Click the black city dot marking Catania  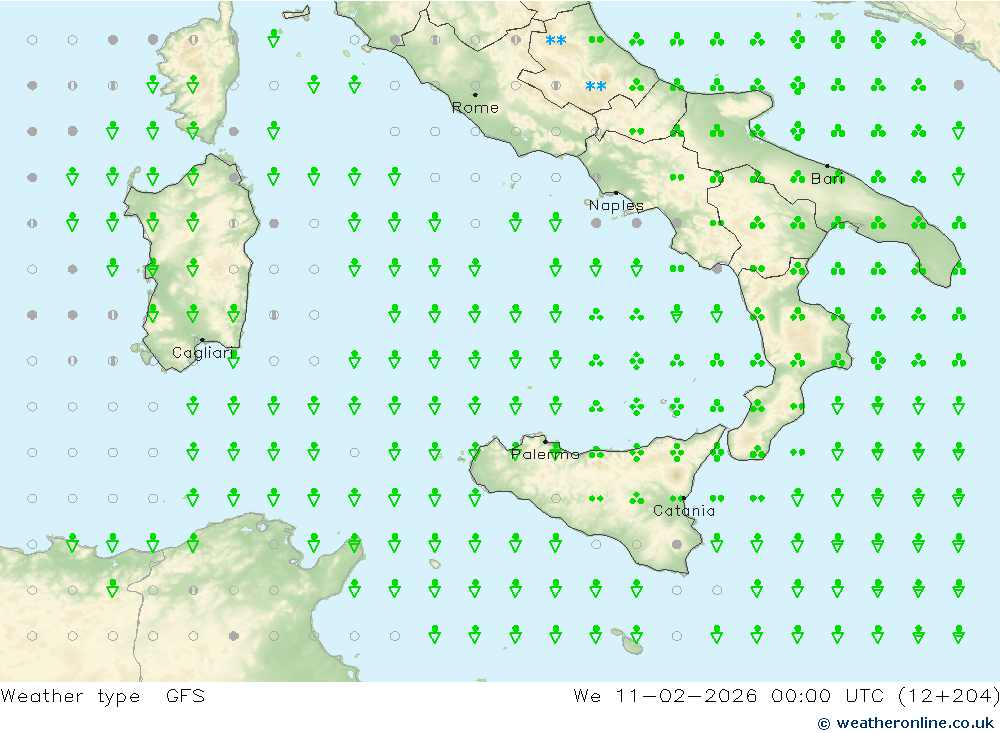(683, 498)
